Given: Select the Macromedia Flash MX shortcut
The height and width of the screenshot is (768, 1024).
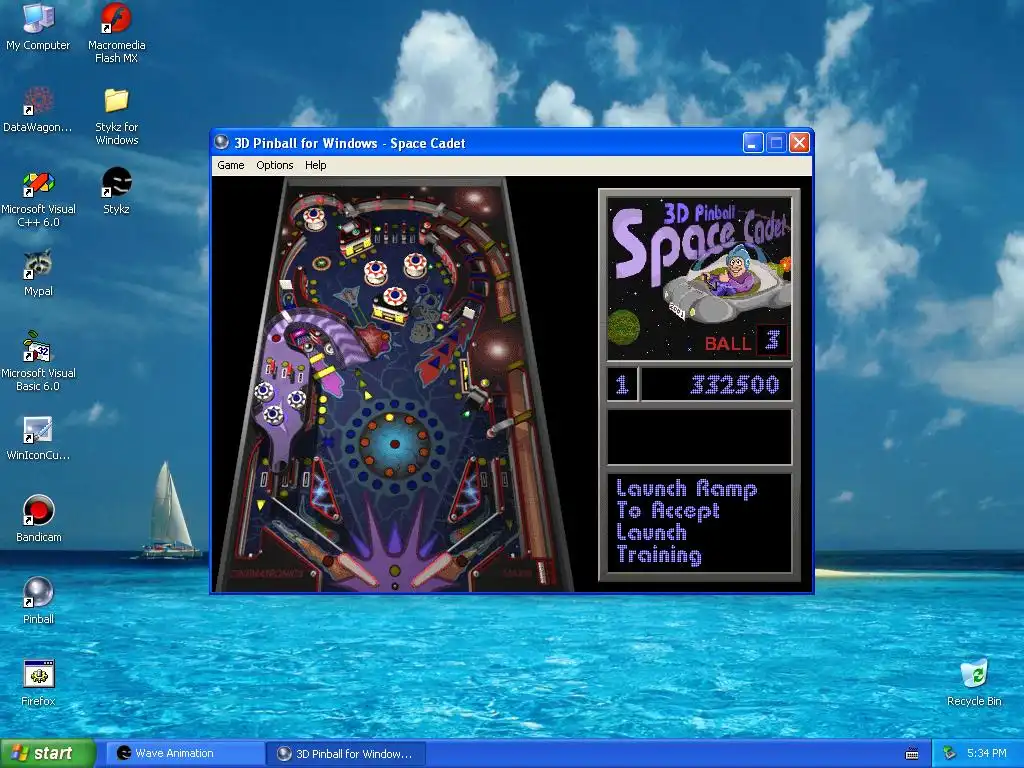Looking at the screenshot, I should [x=116, y=33].
